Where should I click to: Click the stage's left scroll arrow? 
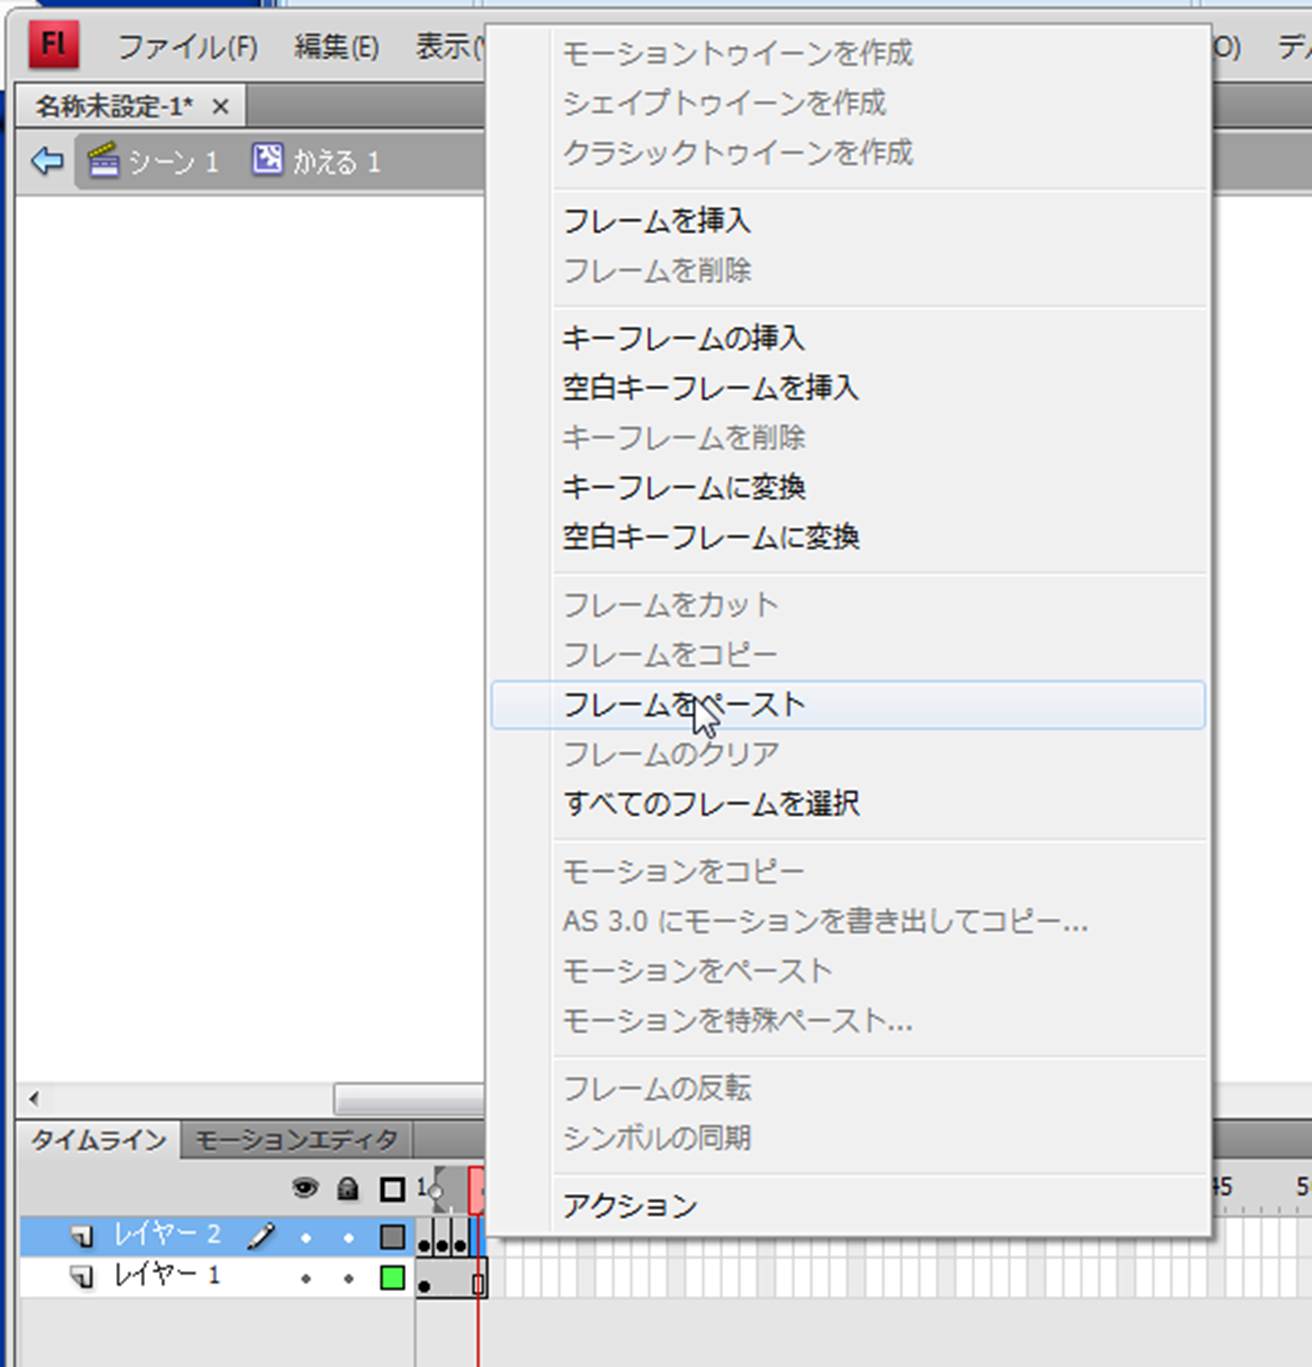pyautogui.click(x=34, y=1099)
